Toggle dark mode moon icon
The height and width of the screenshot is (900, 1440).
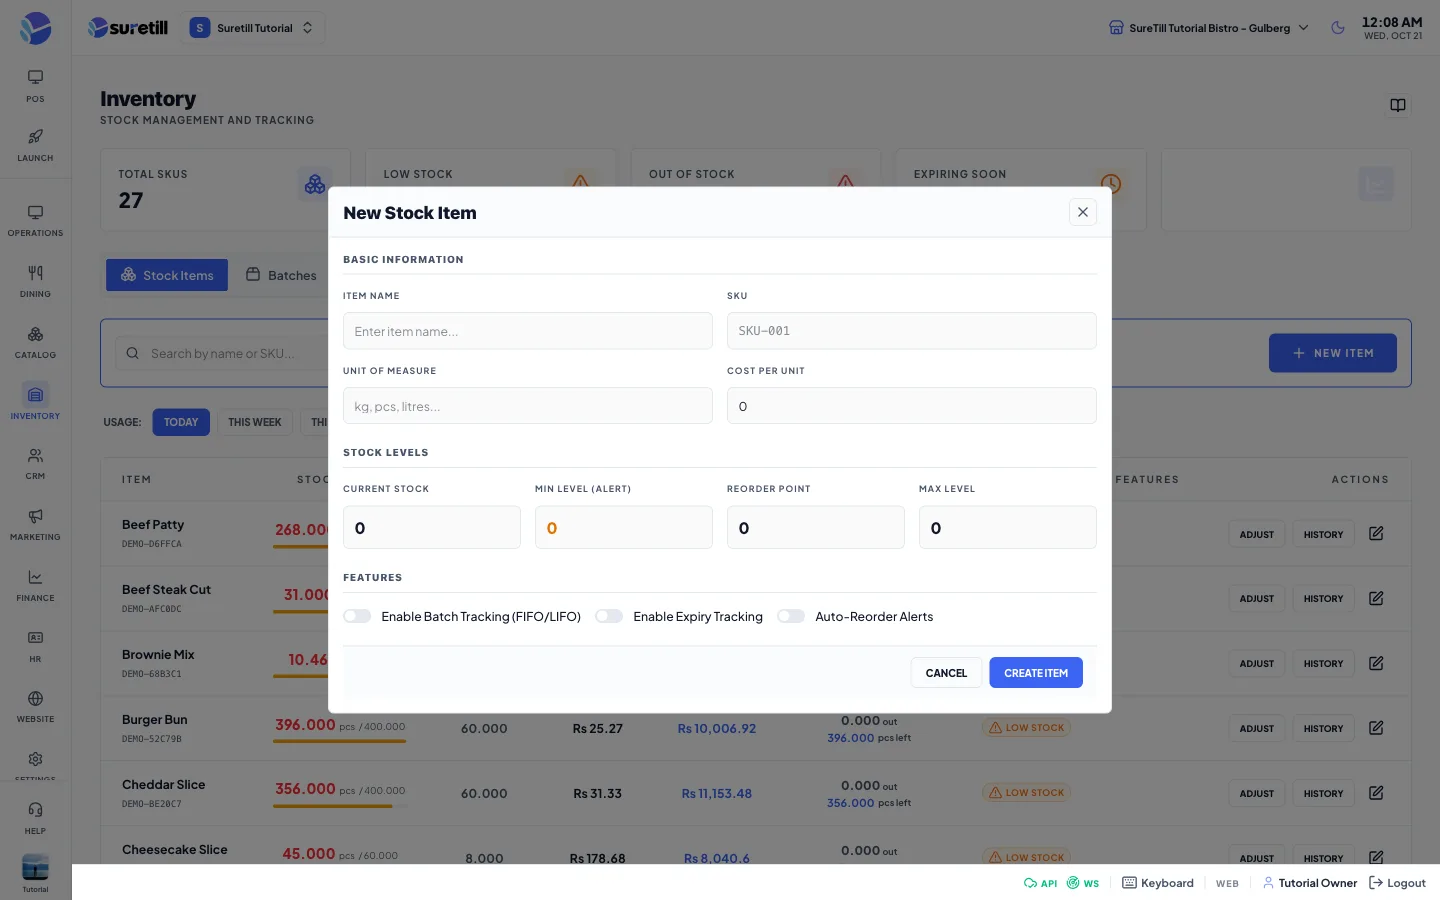1338,28
